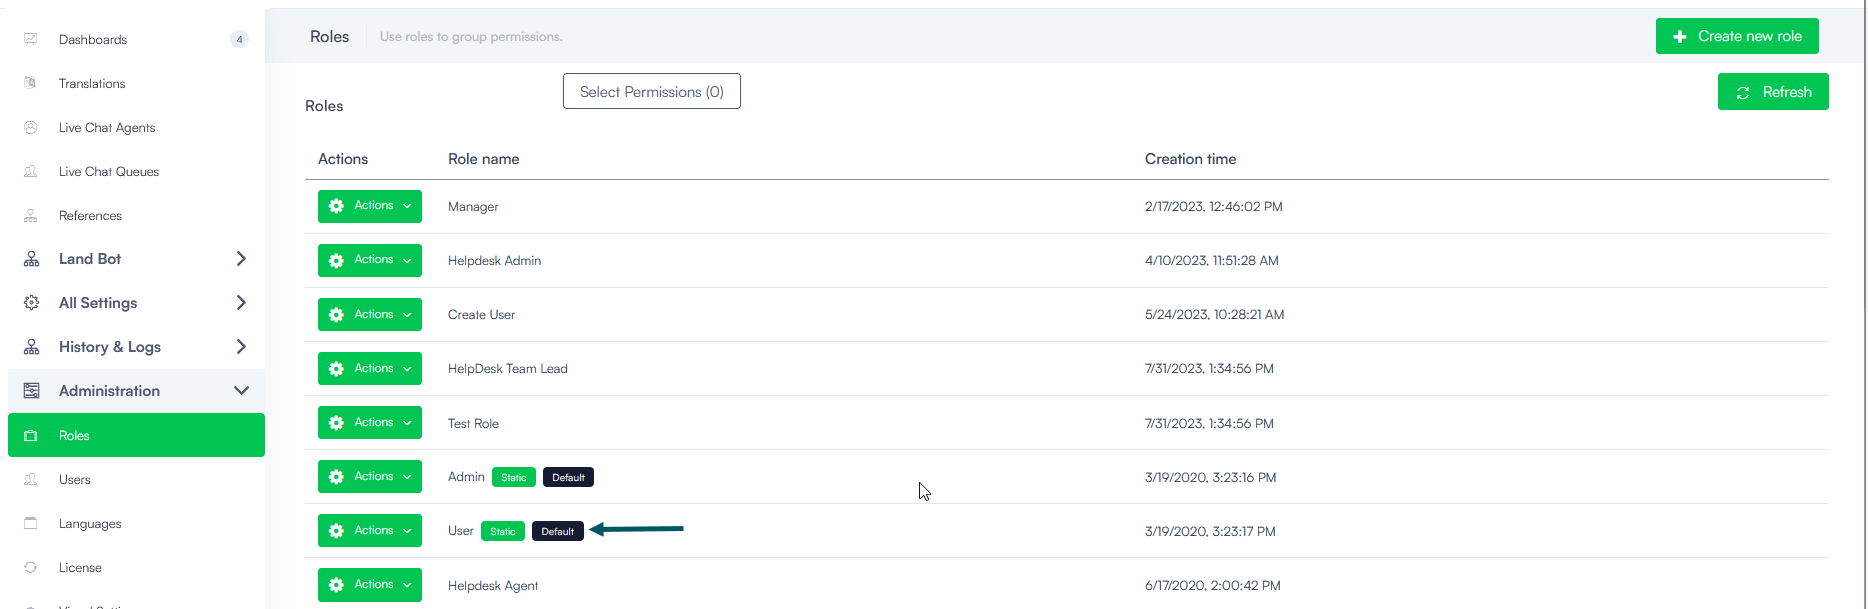Click the Refresh button
This screenshot has height=609, width=1868.
(x=1772, y=92)
